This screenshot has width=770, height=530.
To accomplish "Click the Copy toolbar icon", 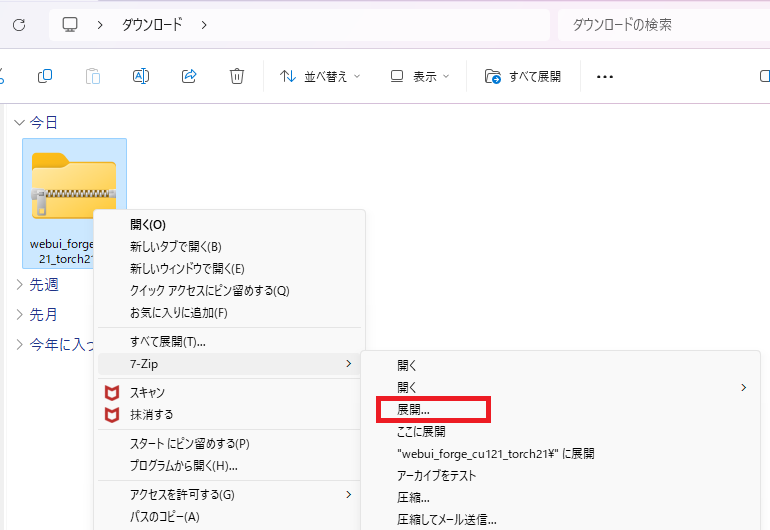I will tap(45, 76).
